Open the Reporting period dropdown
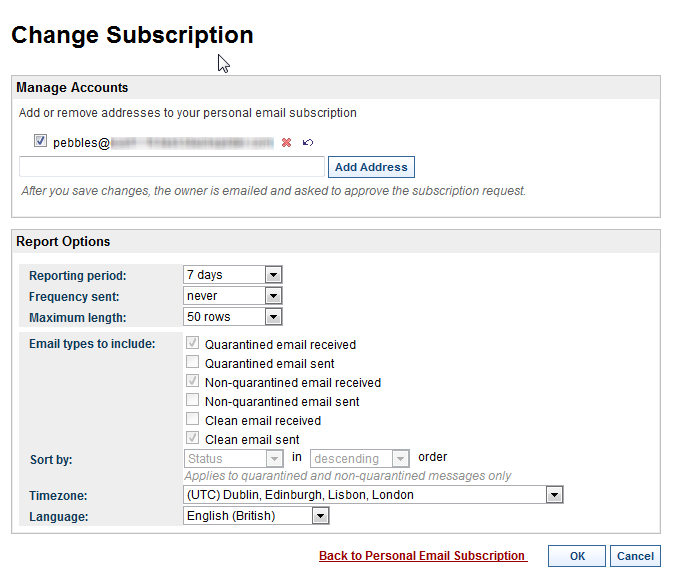Viewport: 674px width, 576px height. point(233,275)
